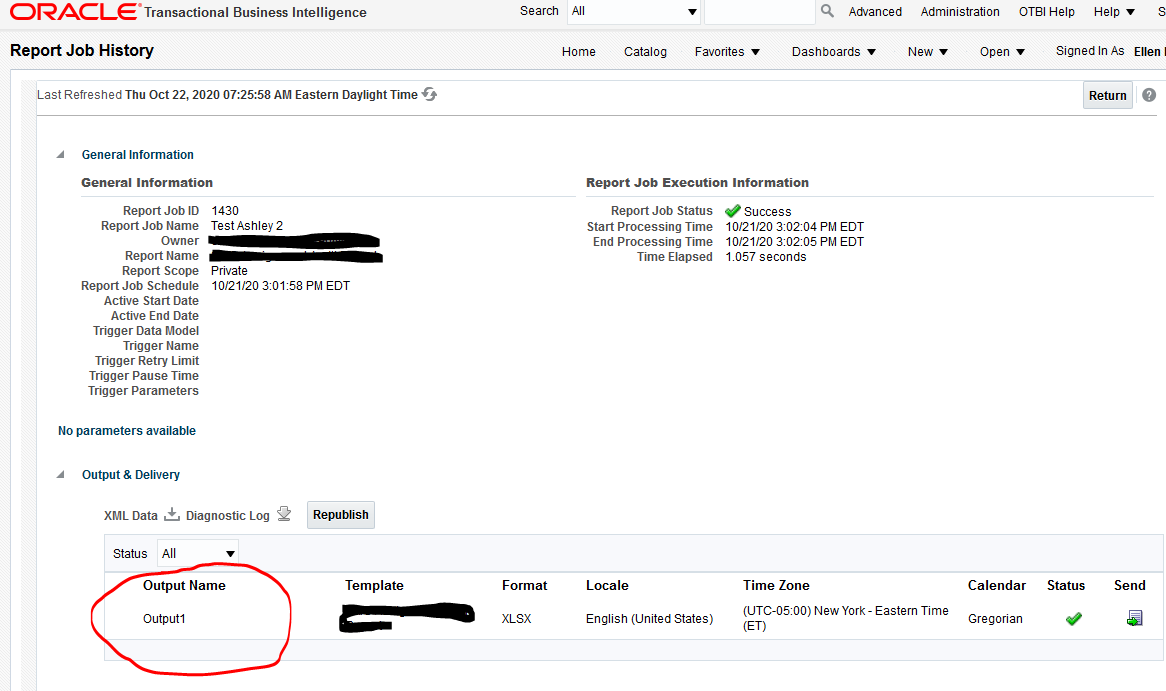Navigate to the Catalog page
The image size is (1166, 691).
645,51
